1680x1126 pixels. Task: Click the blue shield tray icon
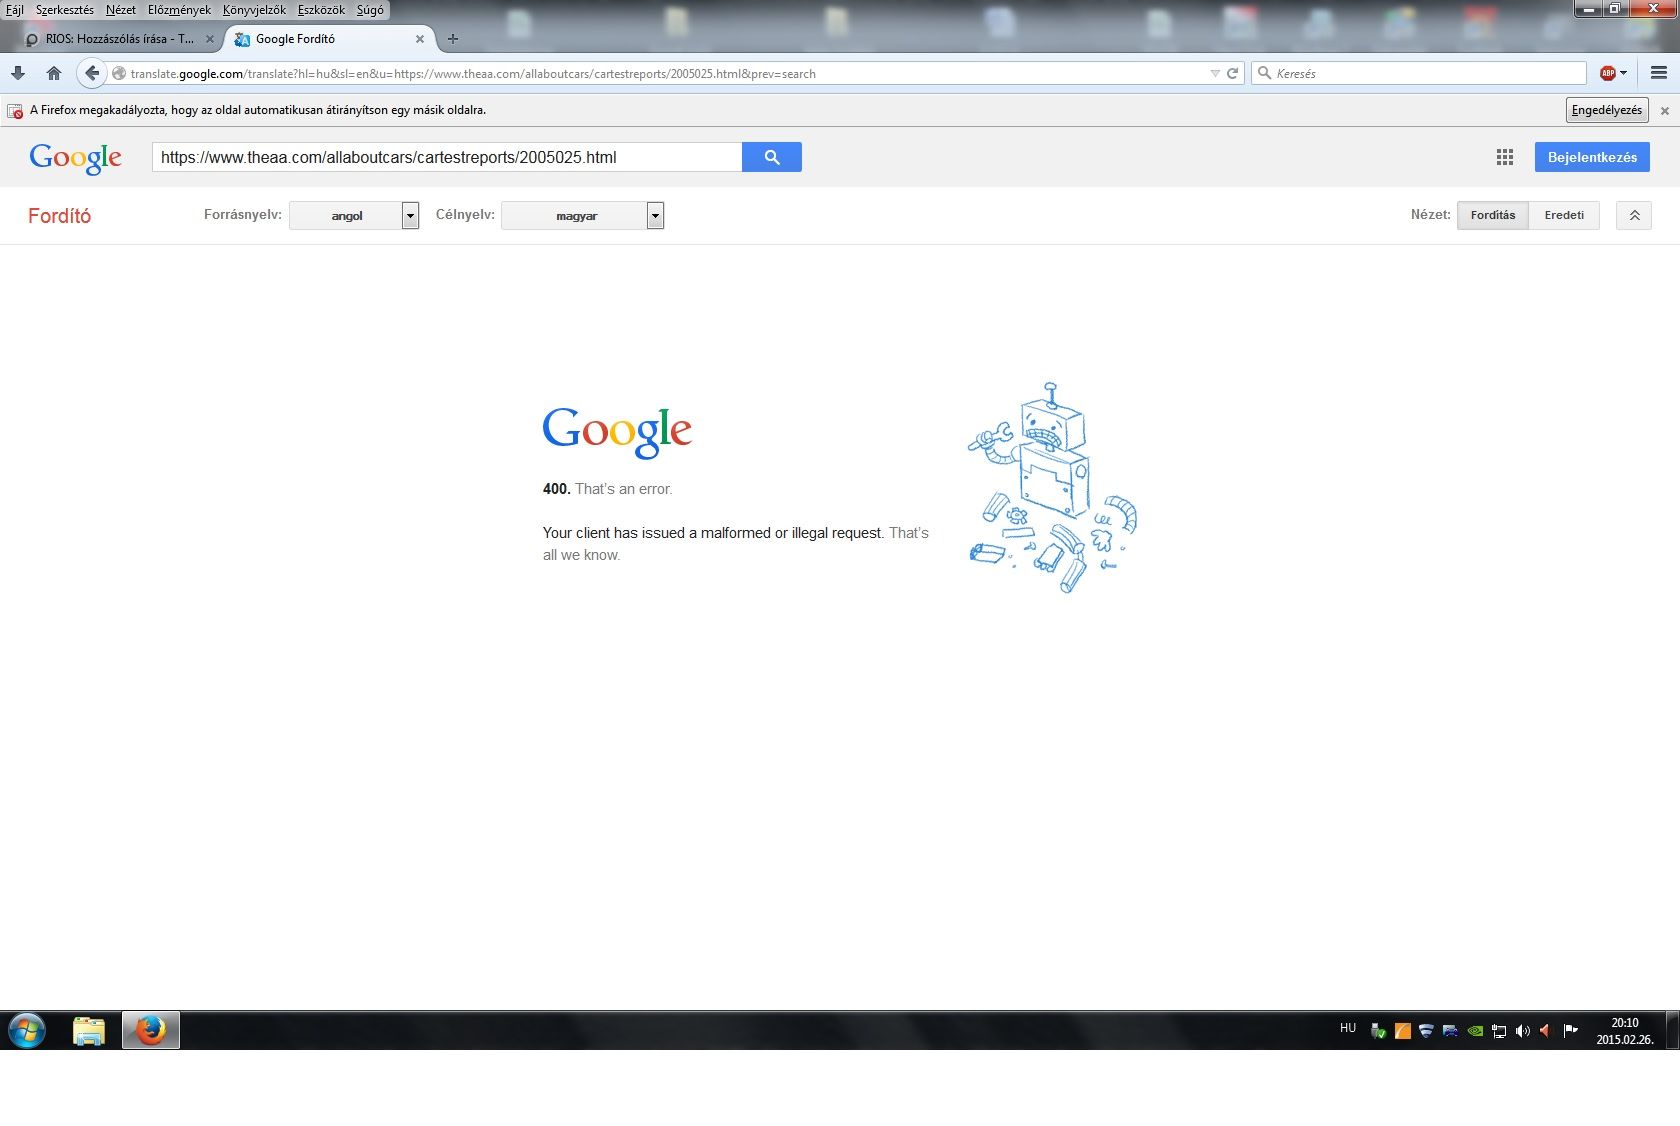tap(1427, 1031)
